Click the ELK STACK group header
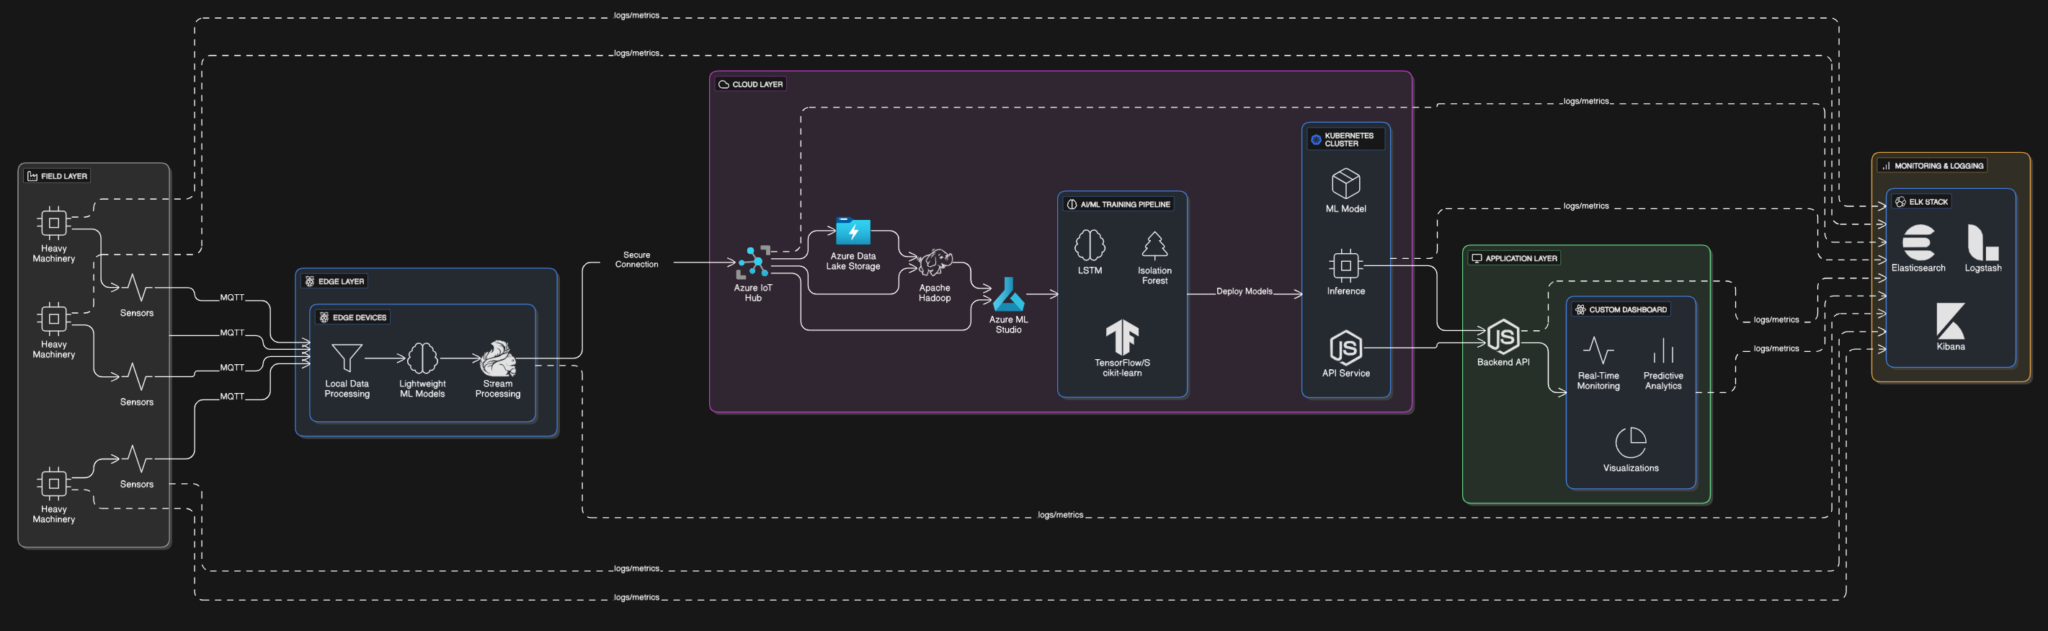2048x631 pixels. click(1922, 201)
